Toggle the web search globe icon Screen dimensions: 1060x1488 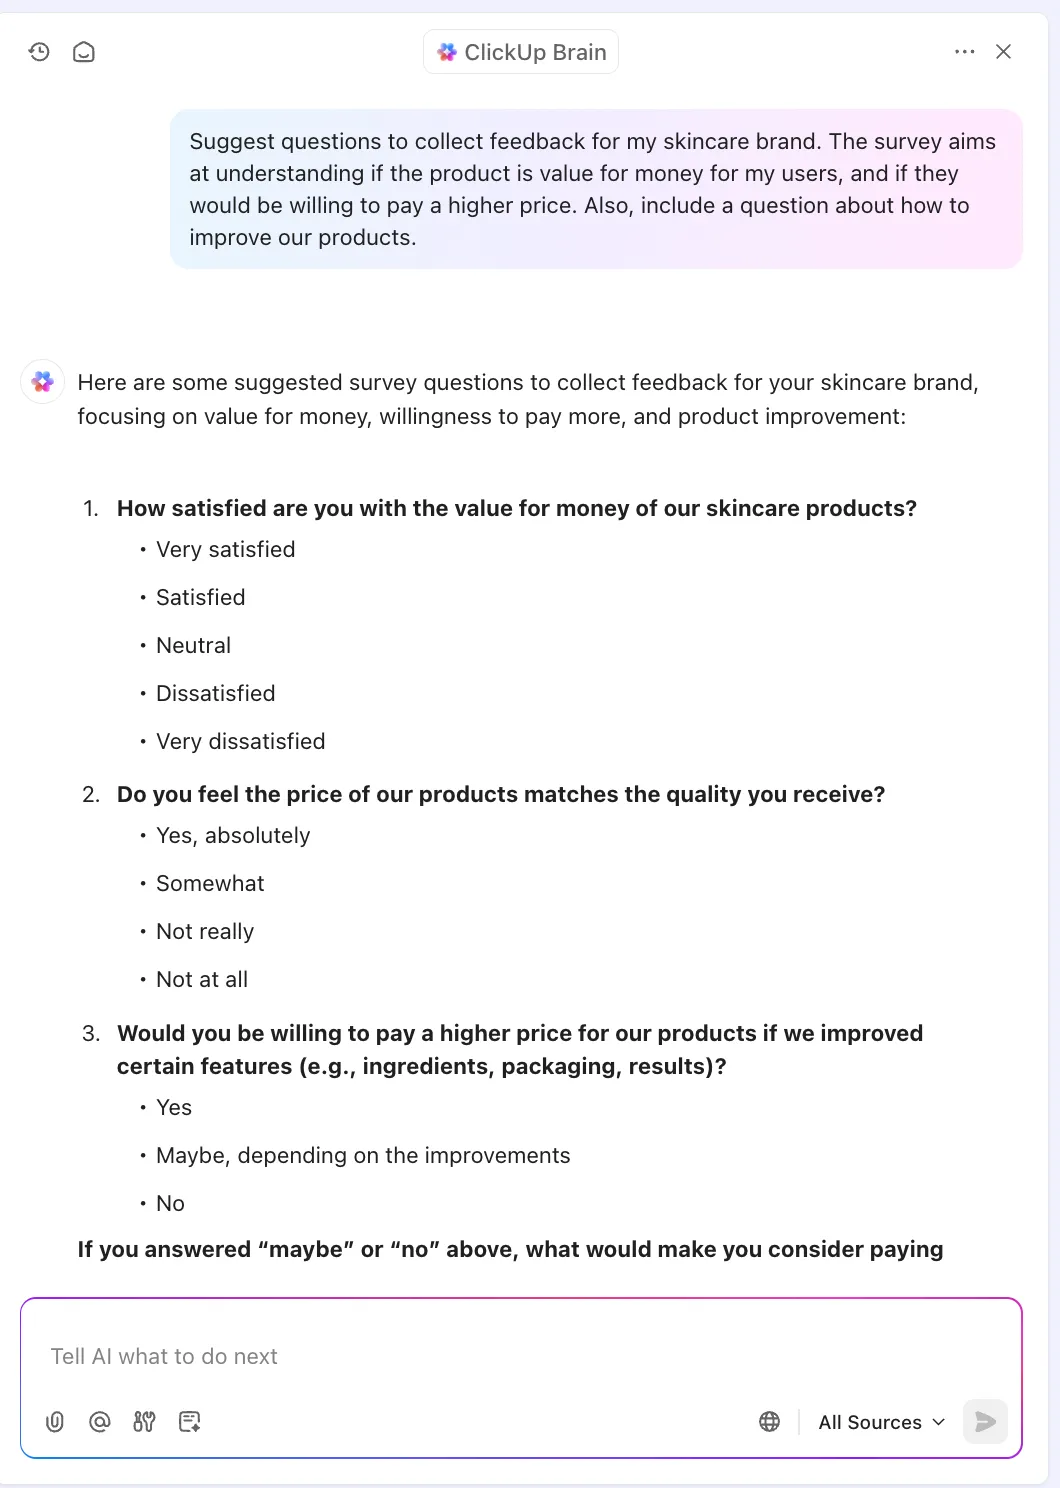(769, 1422)
